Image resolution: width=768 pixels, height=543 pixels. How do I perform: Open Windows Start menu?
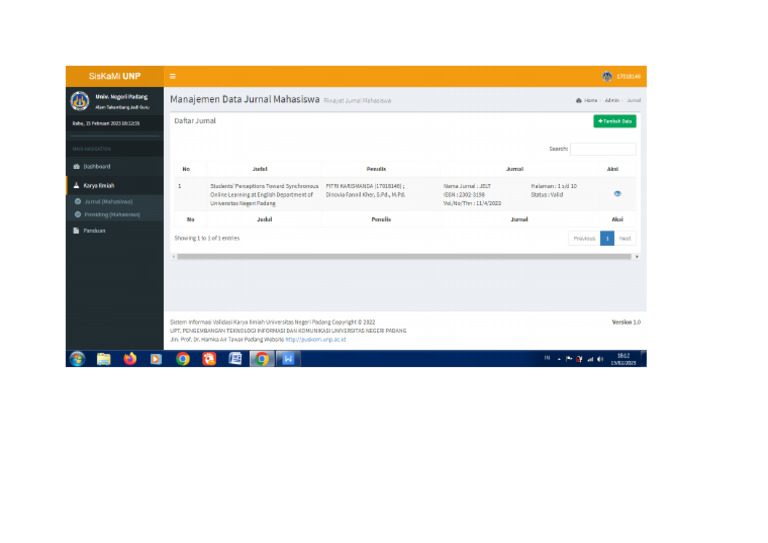click(77, 359)
